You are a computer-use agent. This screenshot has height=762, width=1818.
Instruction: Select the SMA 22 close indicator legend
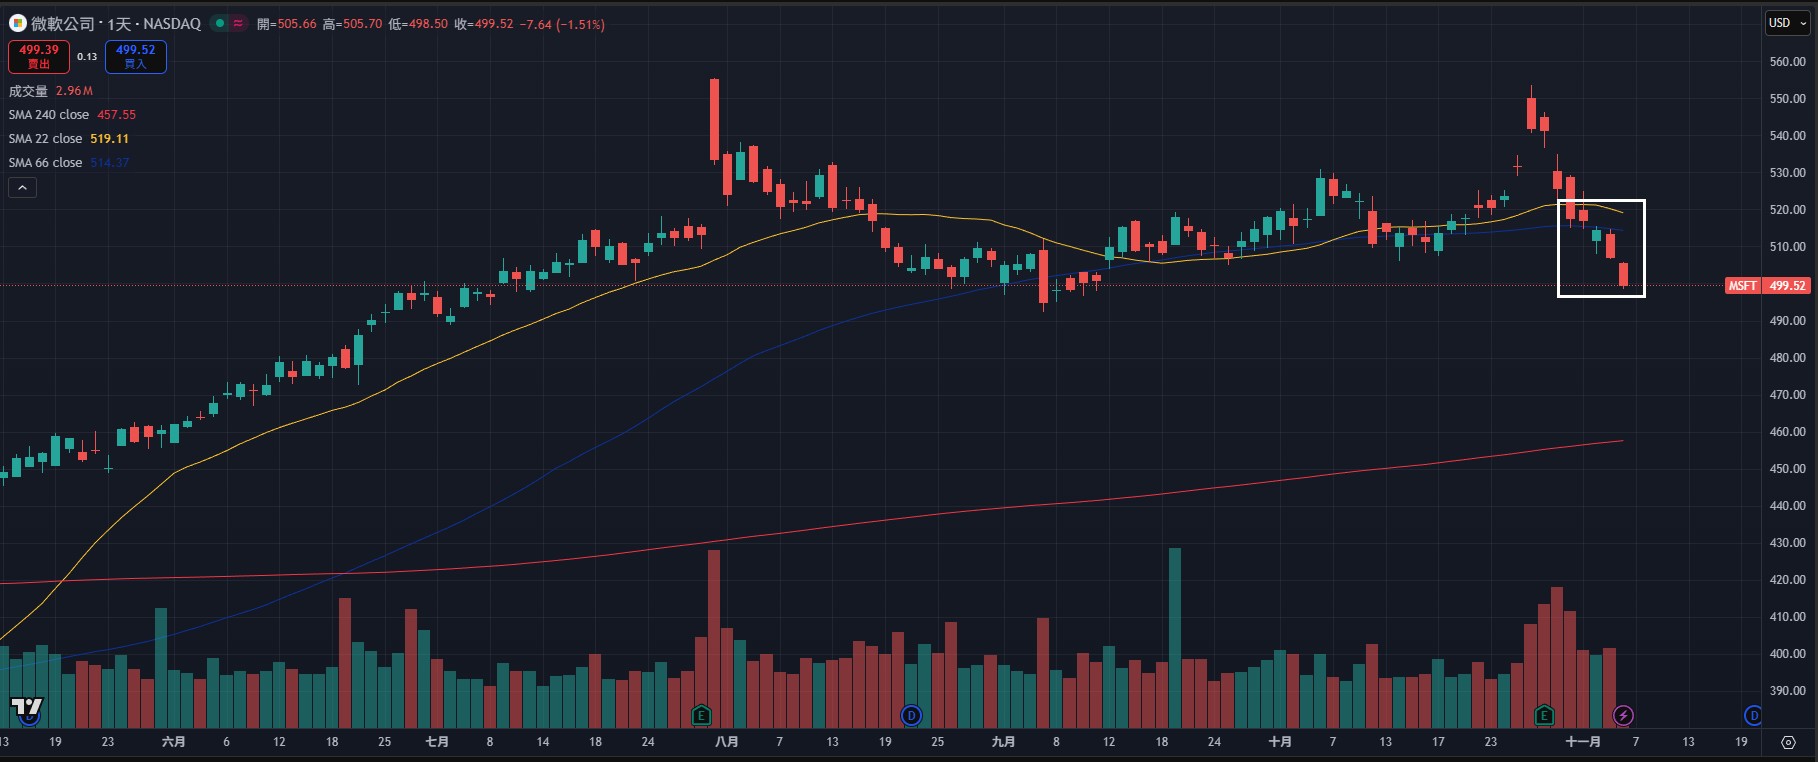[46, 139]
